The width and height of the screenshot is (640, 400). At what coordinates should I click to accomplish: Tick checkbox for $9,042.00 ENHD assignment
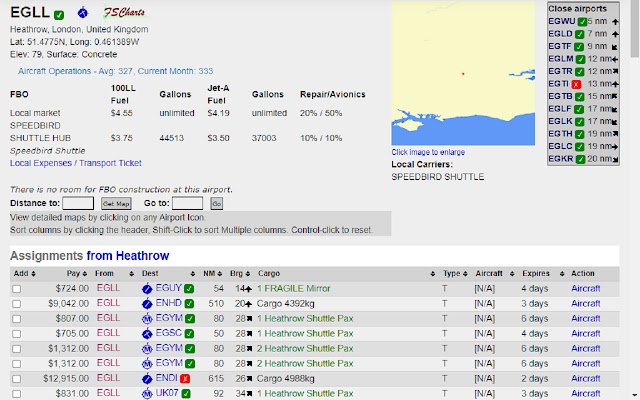(16, 304)
